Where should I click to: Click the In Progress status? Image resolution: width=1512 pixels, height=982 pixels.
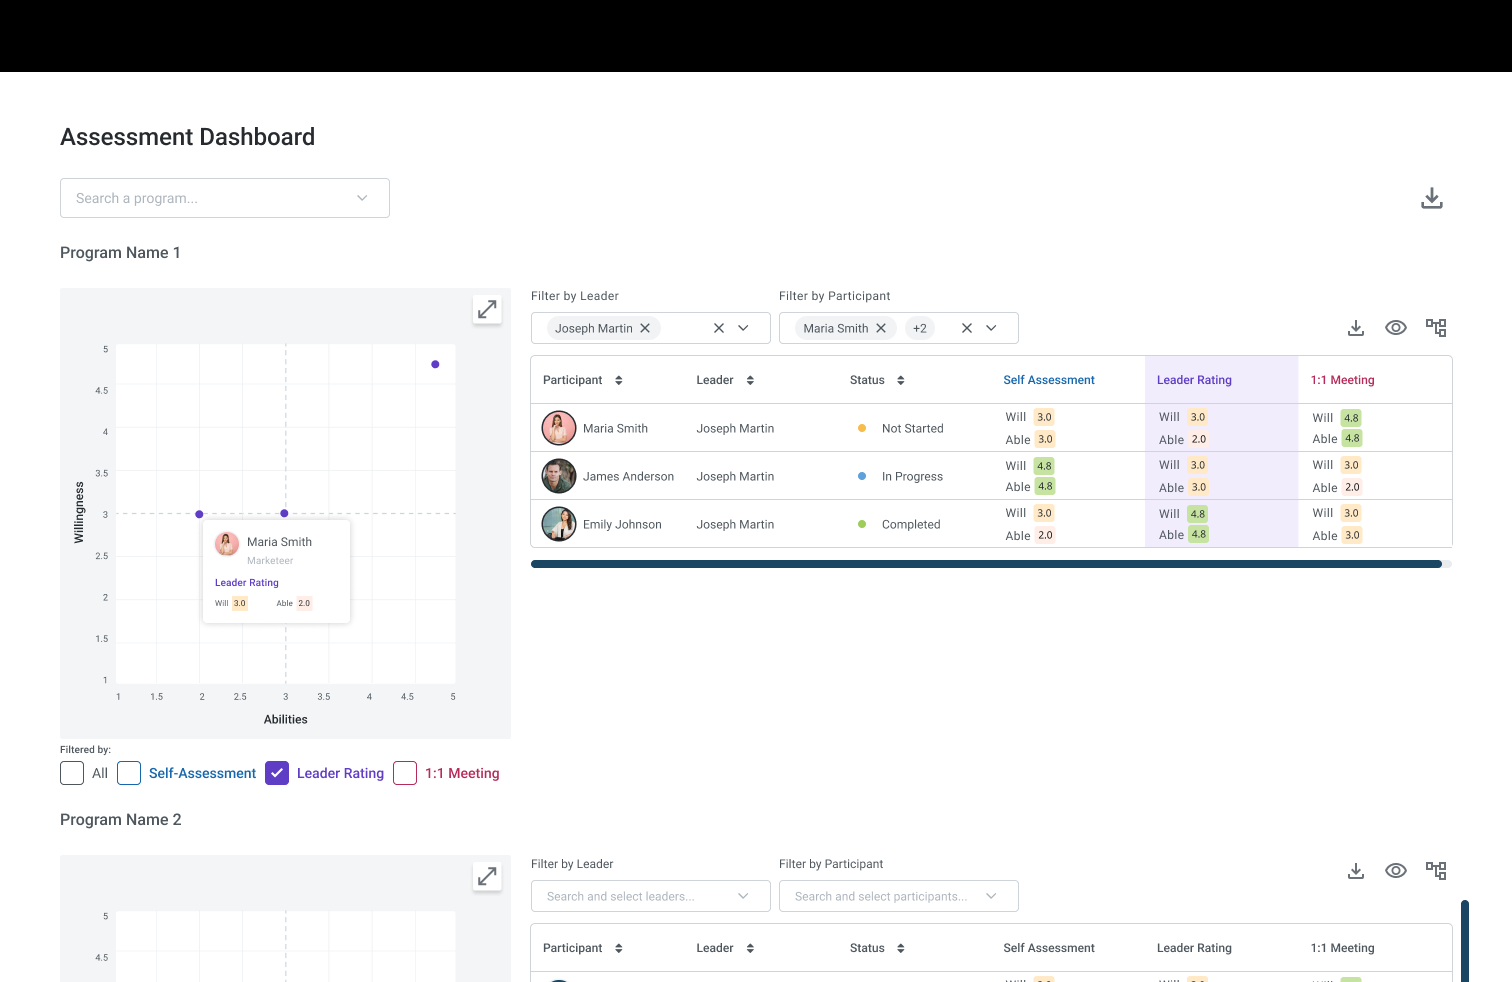[912, 476]
